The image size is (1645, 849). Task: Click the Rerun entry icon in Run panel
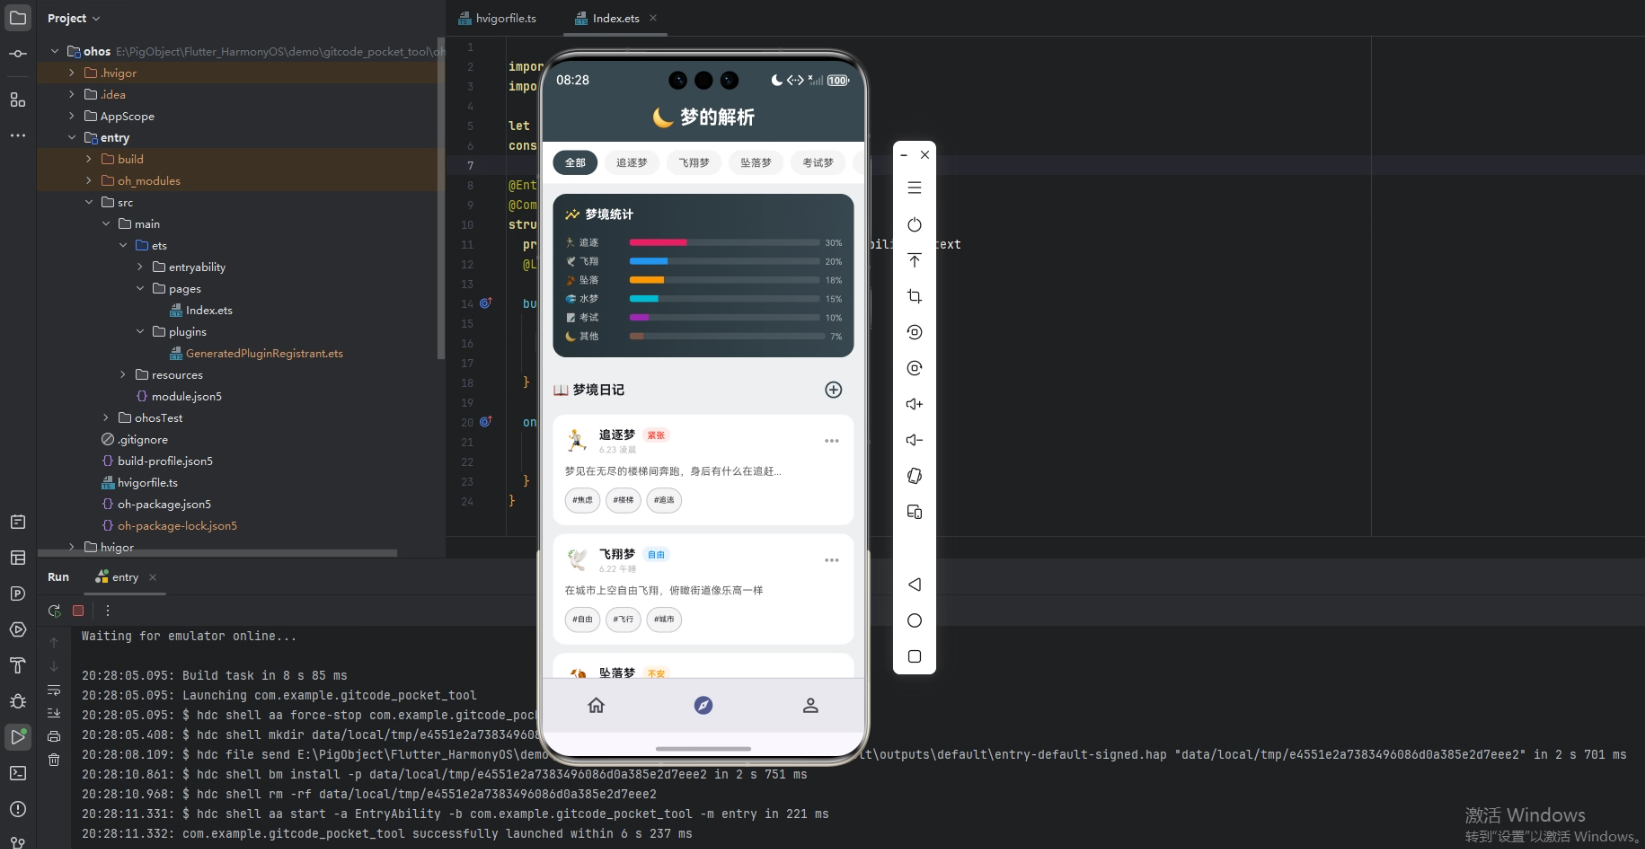54,610
